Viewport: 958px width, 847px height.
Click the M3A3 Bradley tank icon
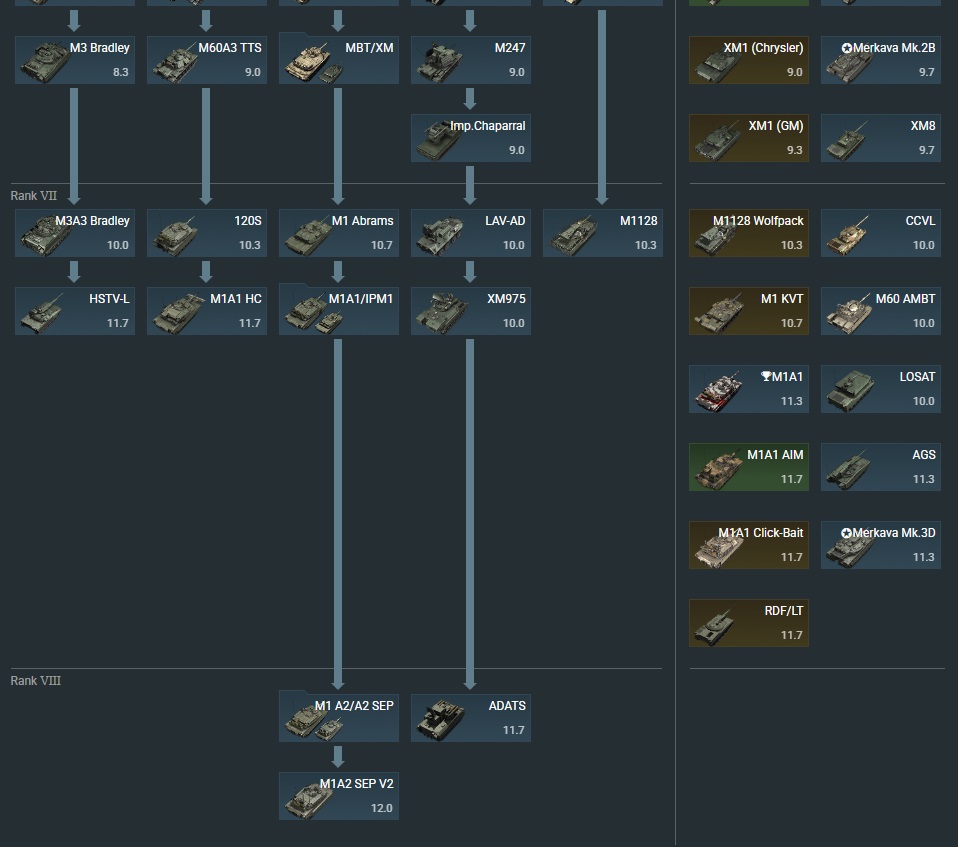click(x=44, y=236)
